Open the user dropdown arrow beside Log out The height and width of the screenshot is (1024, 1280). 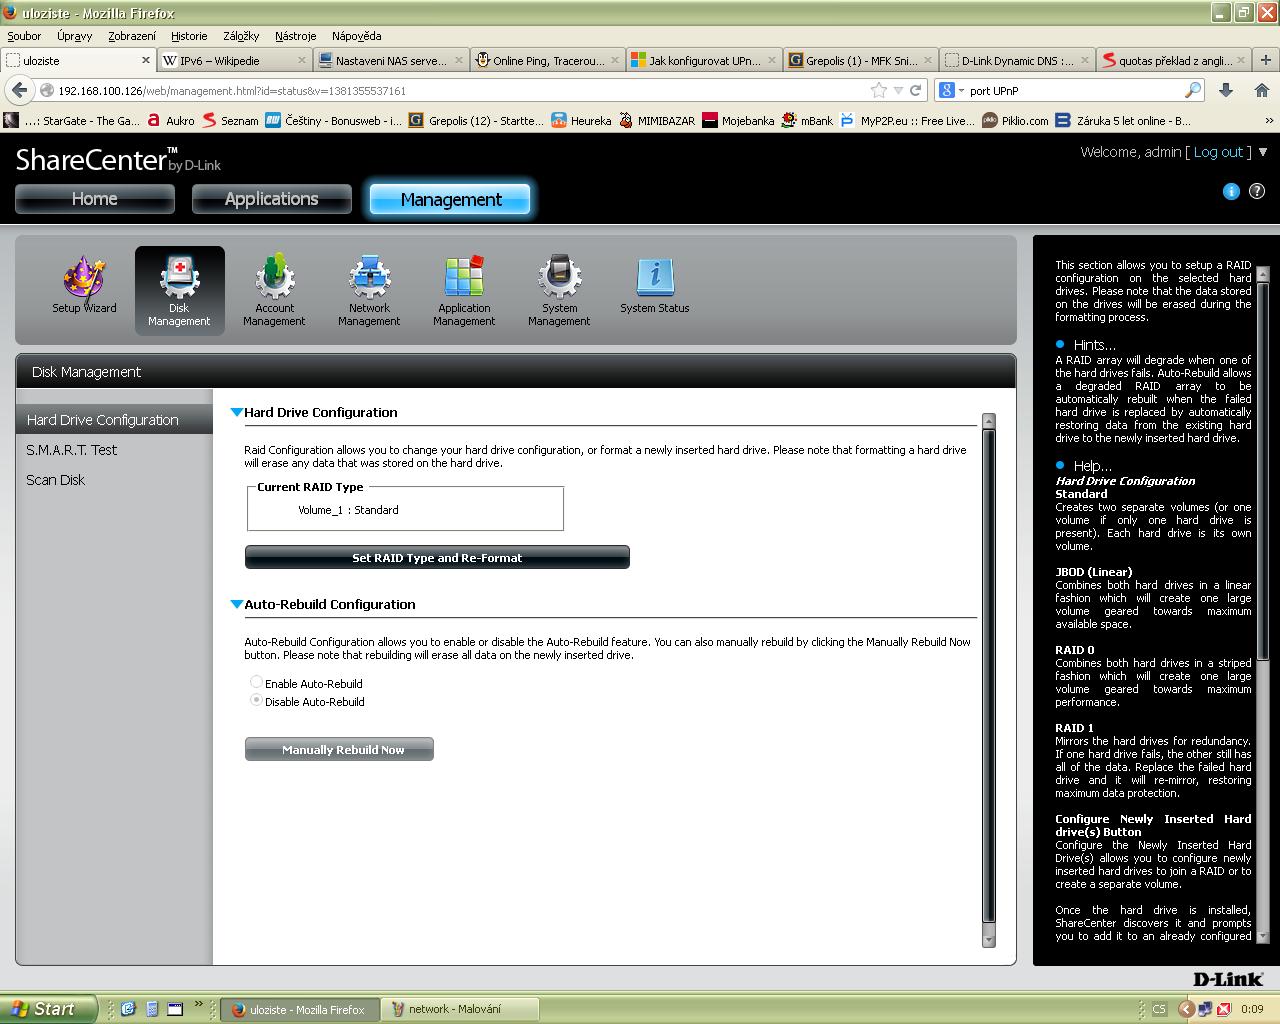pyautogui.click(x=1262, y=152)
